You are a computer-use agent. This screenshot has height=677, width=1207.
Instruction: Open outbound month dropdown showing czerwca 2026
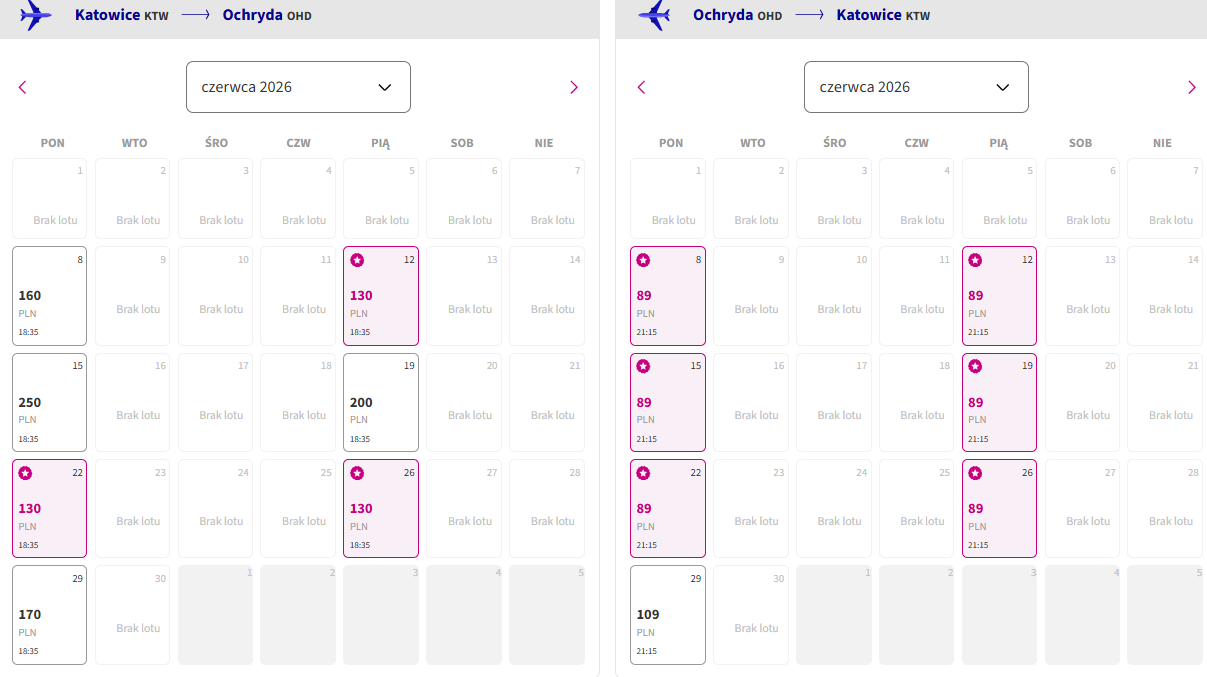pyautogui.click(x=298, y=87)
